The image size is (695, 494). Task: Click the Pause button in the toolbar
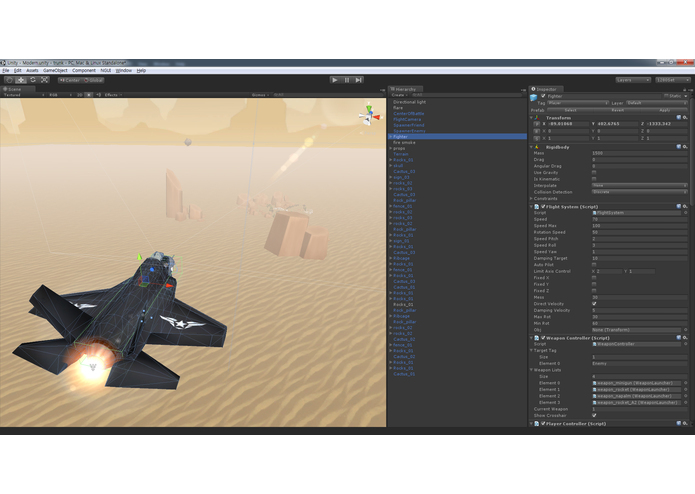(347, 80)
